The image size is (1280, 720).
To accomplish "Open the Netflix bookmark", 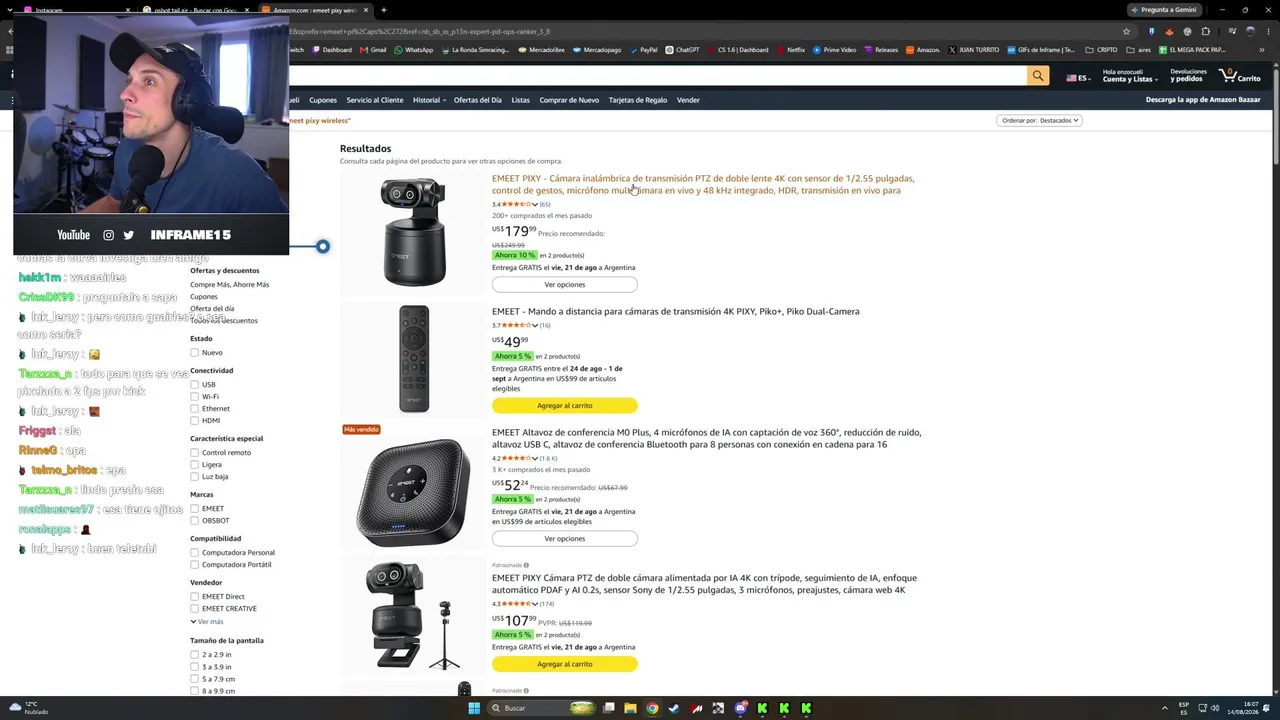I will 790,50.
